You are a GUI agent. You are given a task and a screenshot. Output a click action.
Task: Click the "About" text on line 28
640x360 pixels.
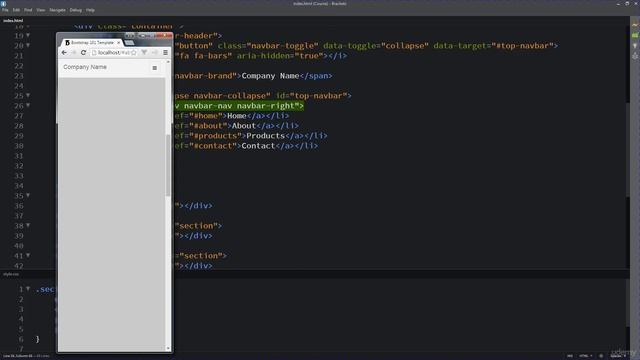coord(244,126)
